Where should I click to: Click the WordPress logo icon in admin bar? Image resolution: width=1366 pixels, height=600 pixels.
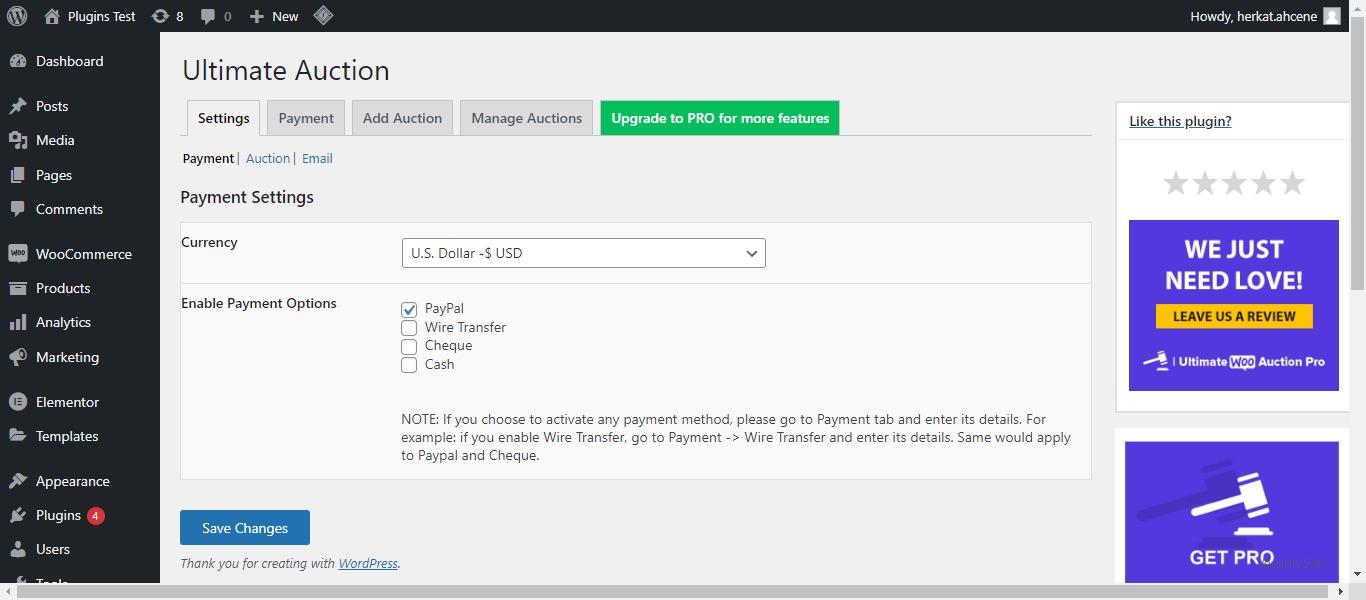(17, 16)
